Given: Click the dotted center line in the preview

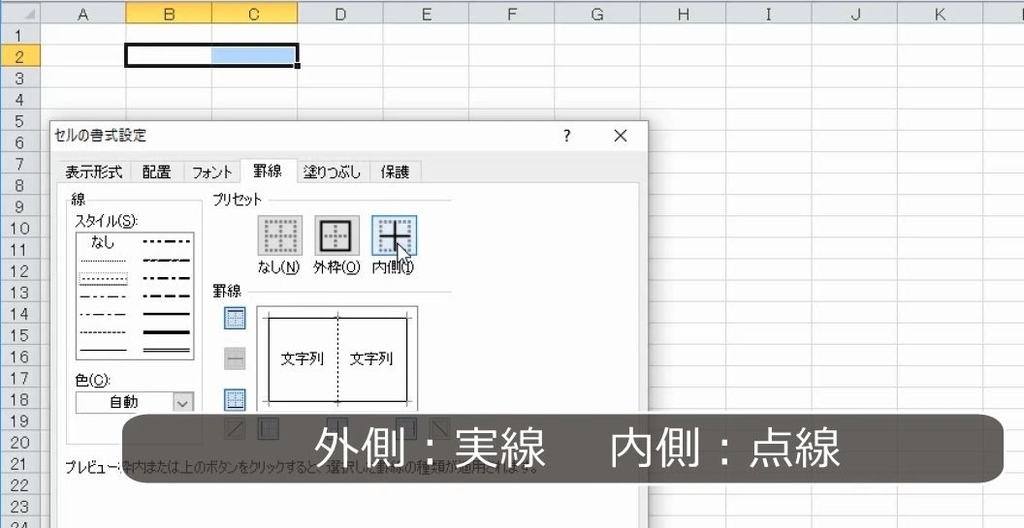Looking at the screenshot, I should [x=338, y=359].
